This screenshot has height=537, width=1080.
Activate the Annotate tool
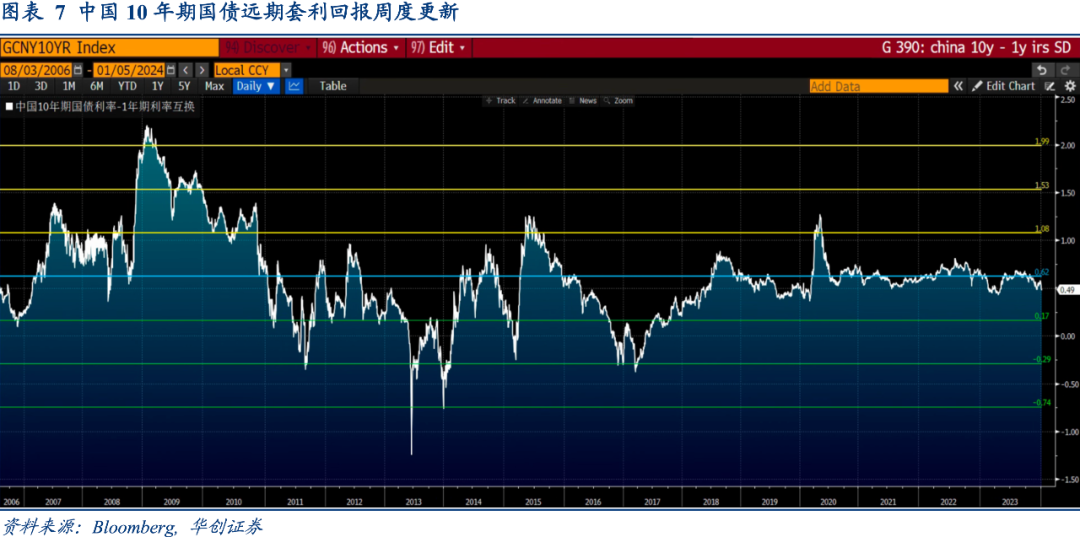542,101
